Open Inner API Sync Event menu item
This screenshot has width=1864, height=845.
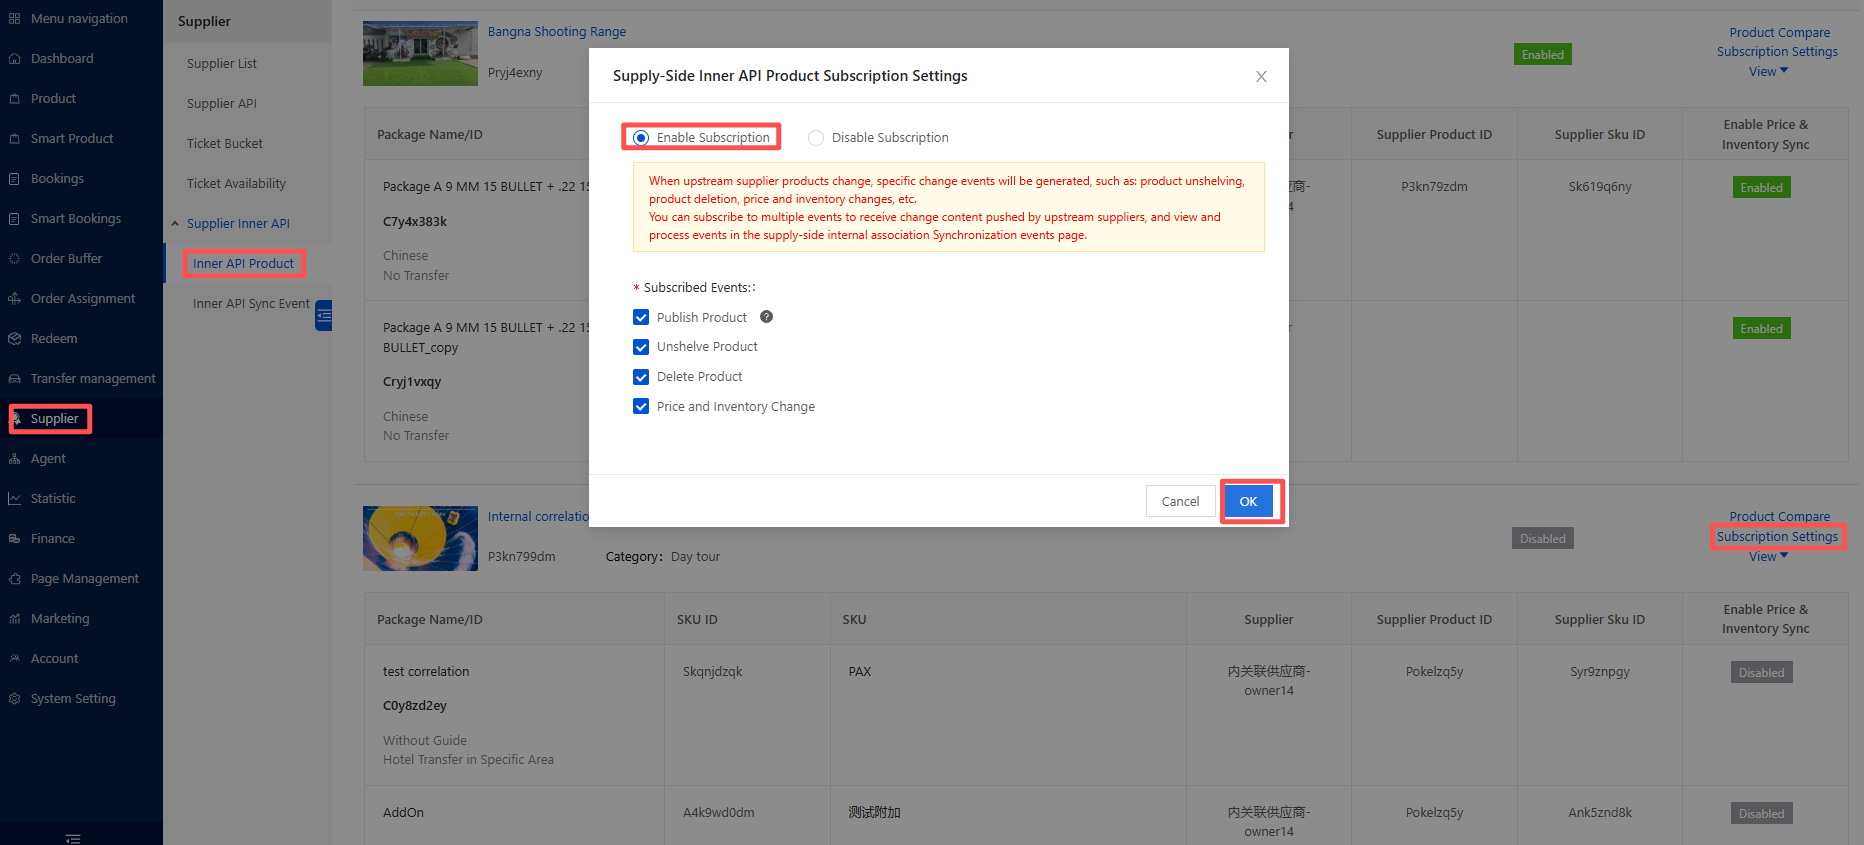coord(251,304)
